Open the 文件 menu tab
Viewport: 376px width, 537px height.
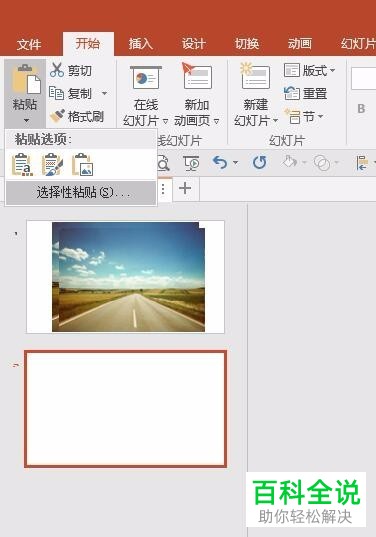click(29, 44)
